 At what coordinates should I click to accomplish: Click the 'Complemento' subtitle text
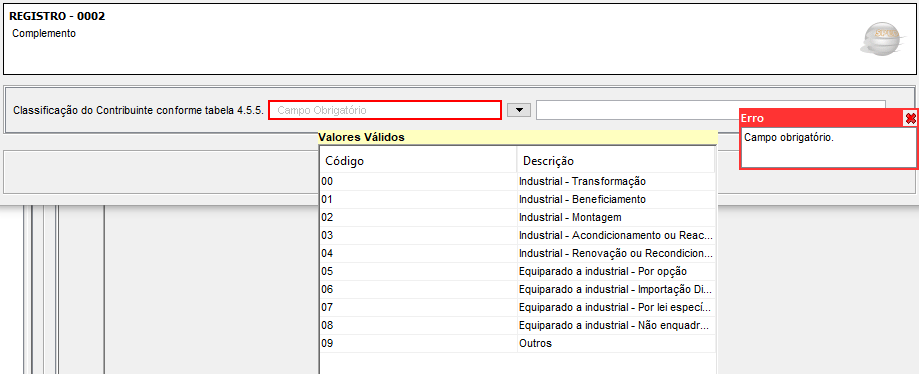[44, 33]
